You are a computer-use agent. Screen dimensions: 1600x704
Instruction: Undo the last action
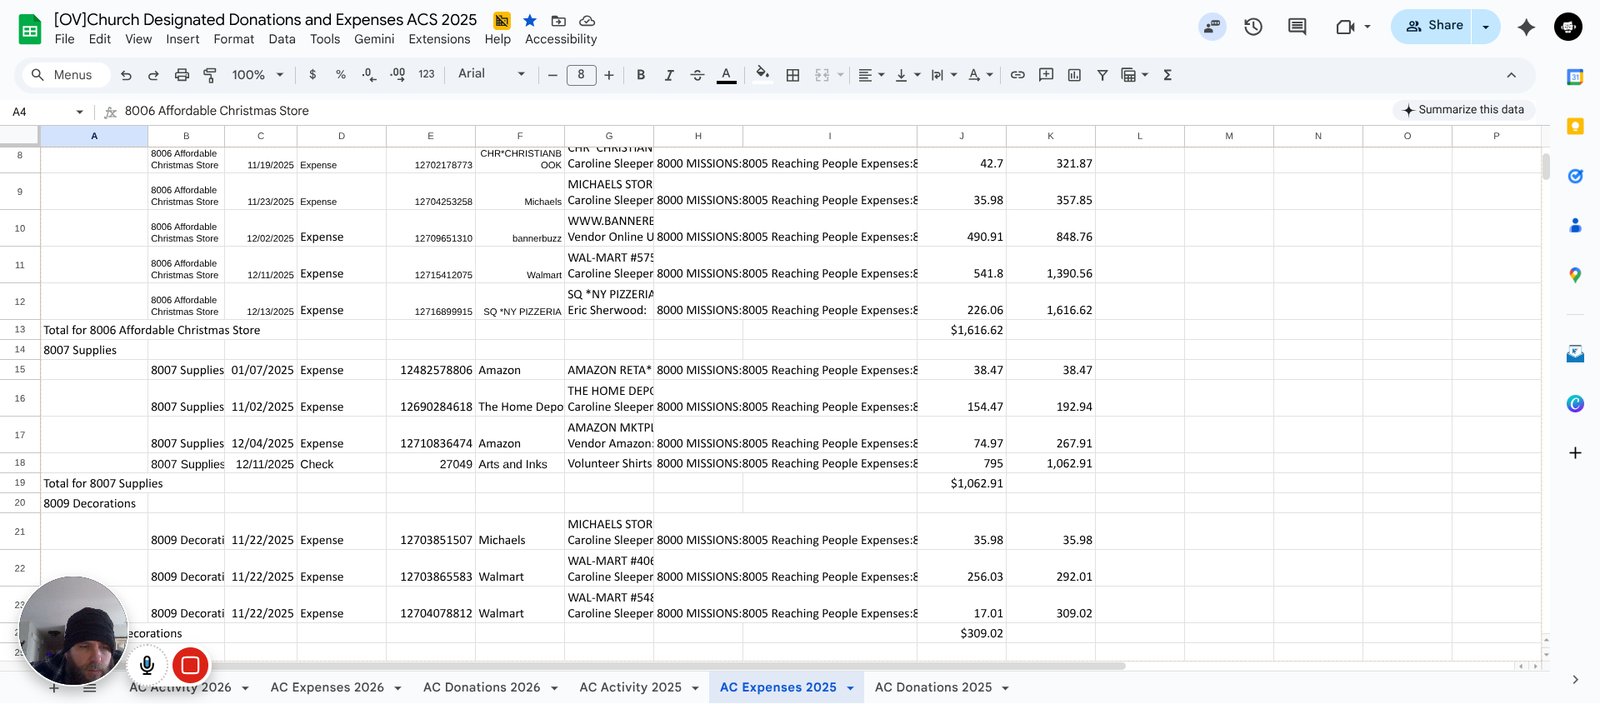coord(126,75)
